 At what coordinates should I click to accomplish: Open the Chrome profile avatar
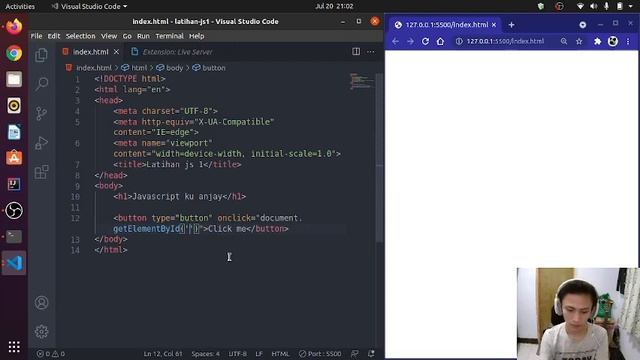613,41
